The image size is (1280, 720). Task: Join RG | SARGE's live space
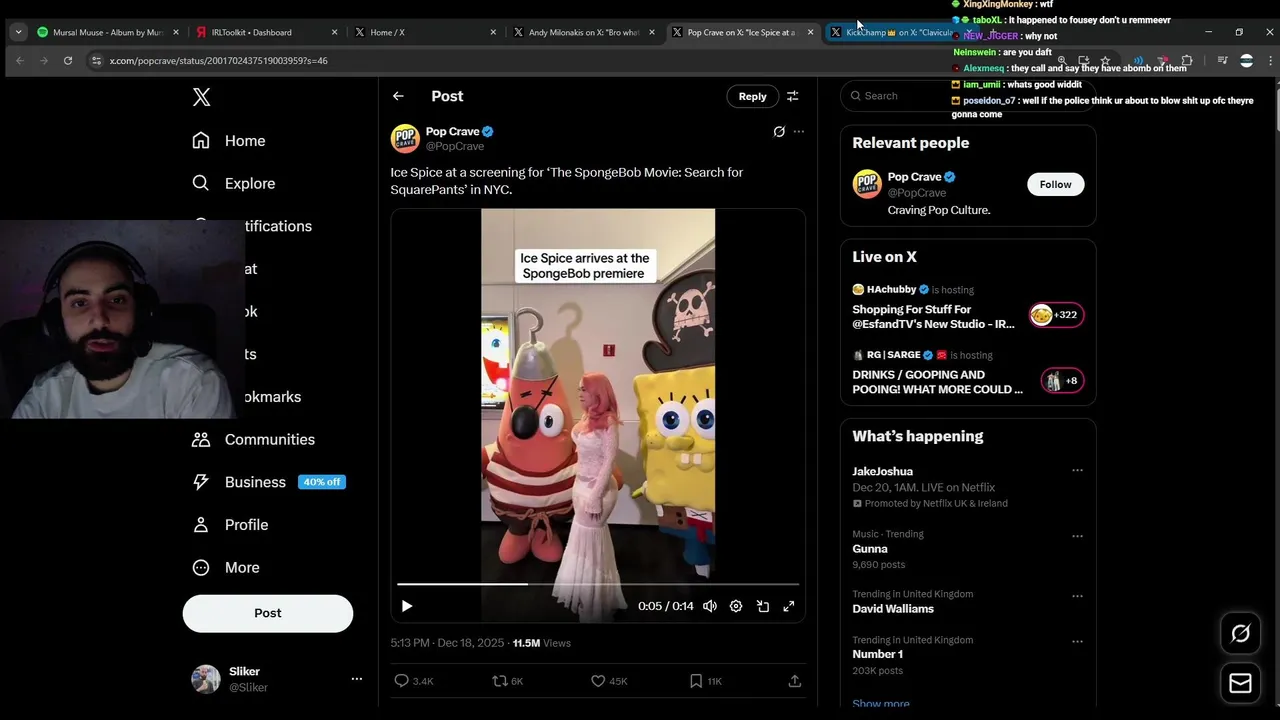(x=937, y=374)
